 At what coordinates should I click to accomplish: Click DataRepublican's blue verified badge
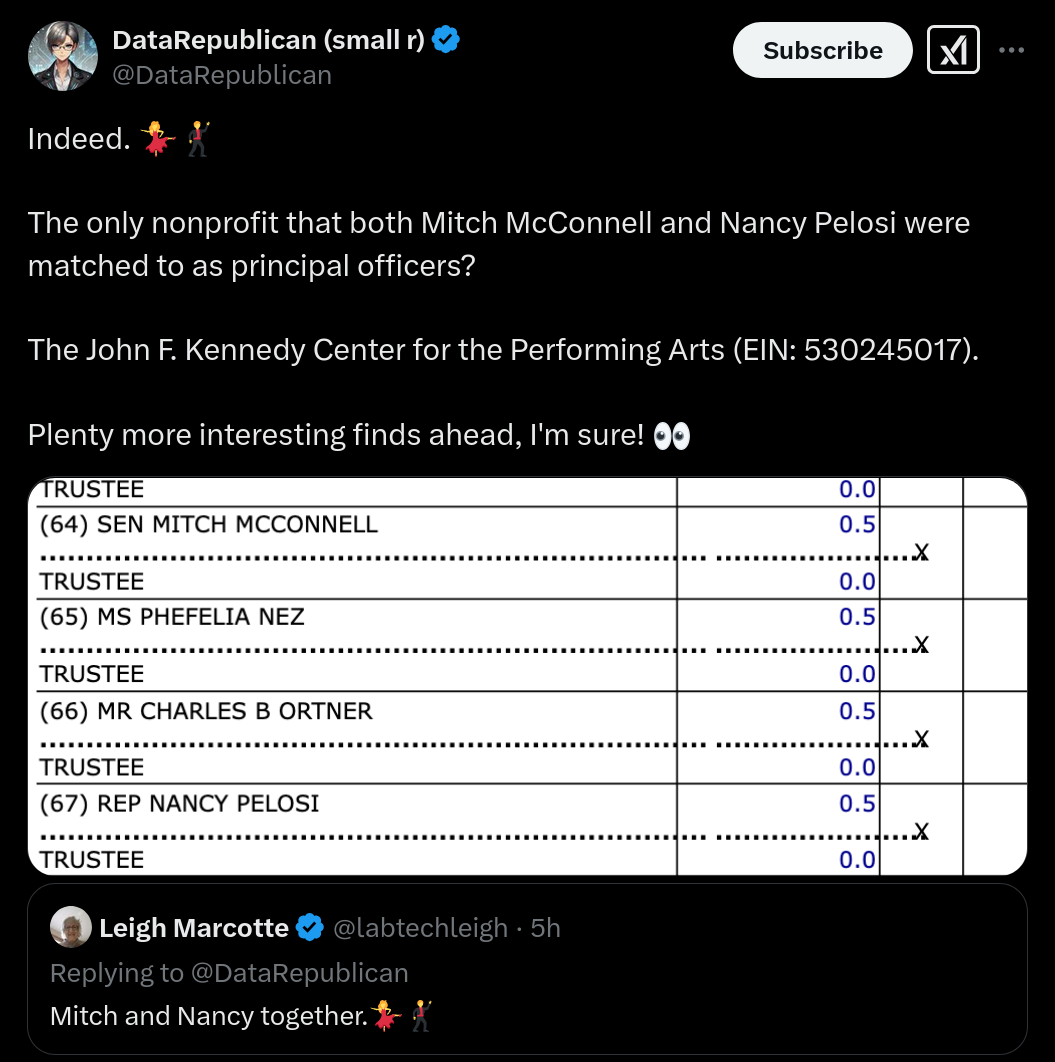pyautogui.click(x=446, y=40)
